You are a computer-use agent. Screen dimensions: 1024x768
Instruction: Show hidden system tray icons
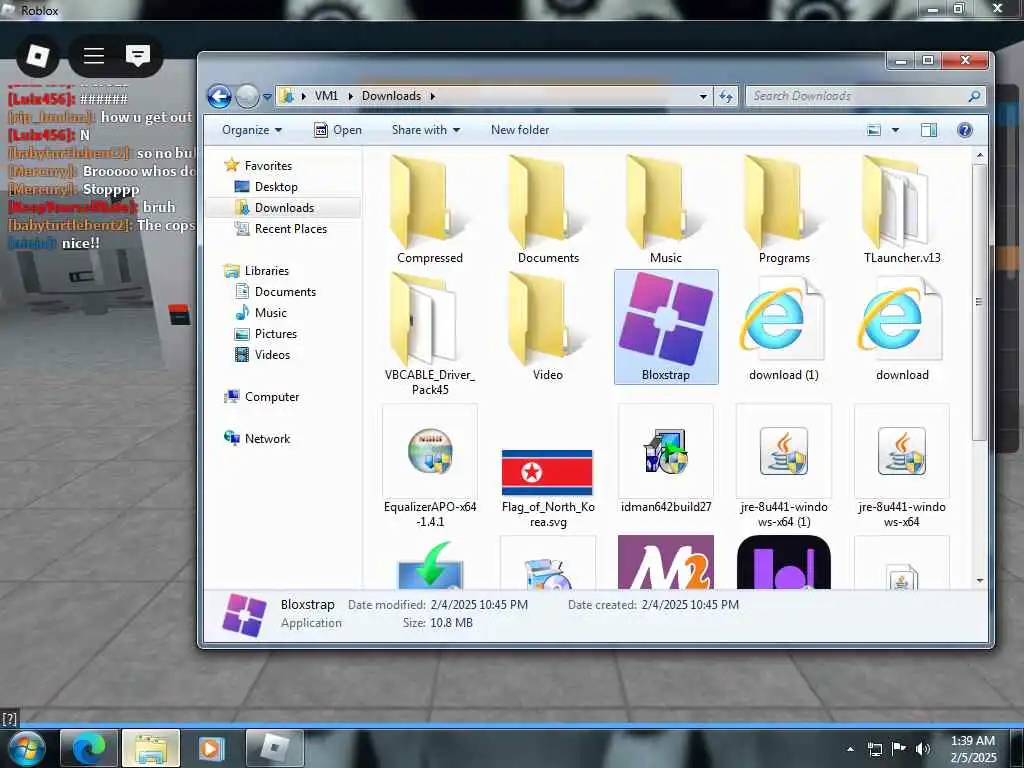pos(850,750)
